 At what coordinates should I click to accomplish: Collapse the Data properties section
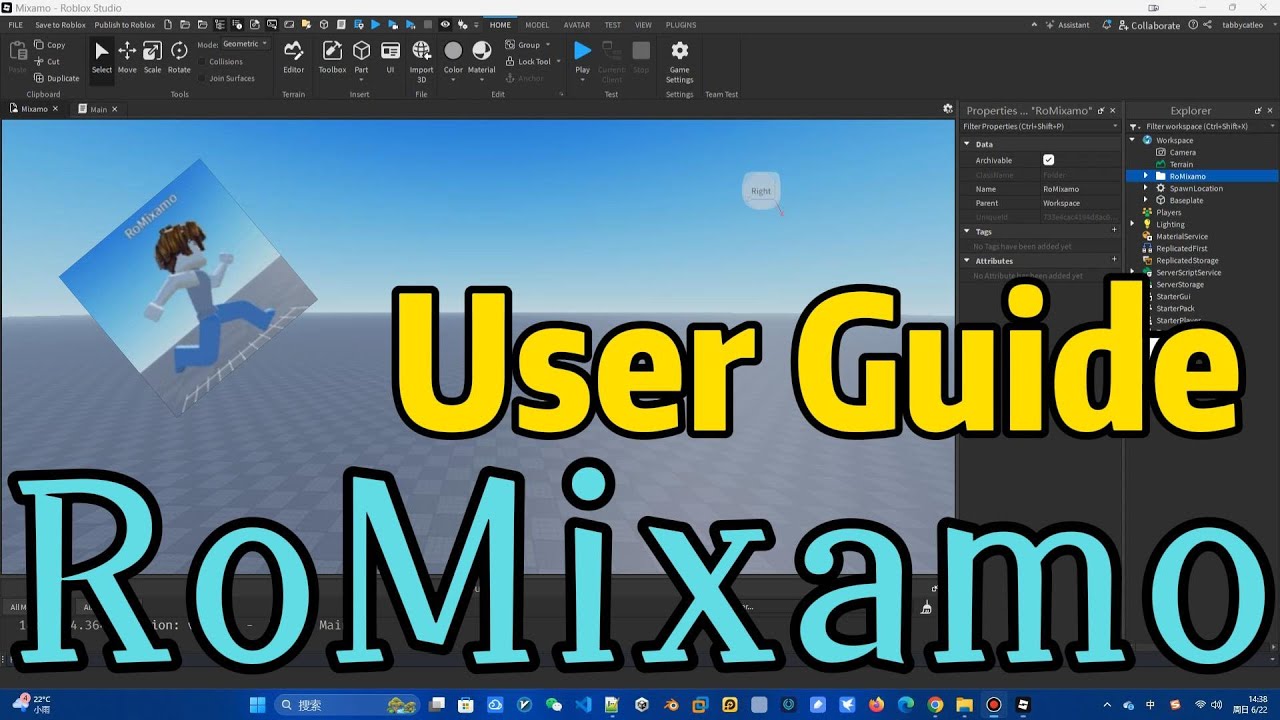pos(967,144)
